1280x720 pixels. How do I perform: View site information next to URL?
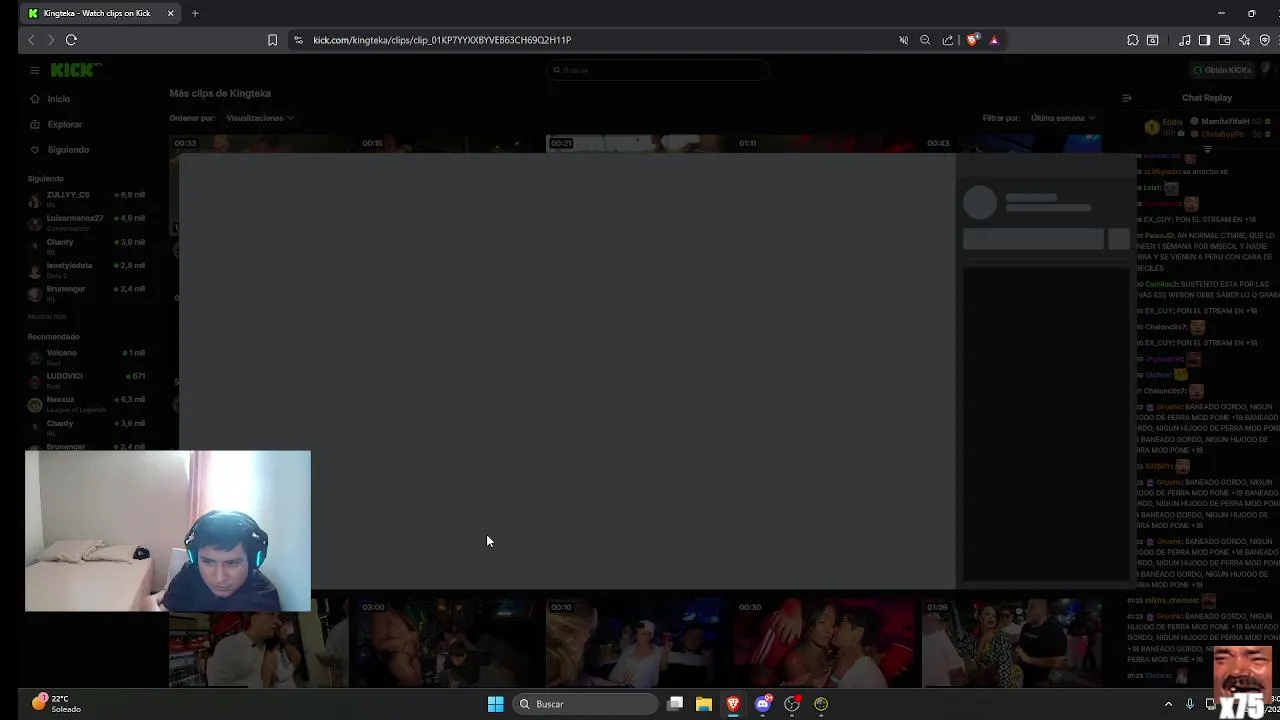click(x=298, y=40)
